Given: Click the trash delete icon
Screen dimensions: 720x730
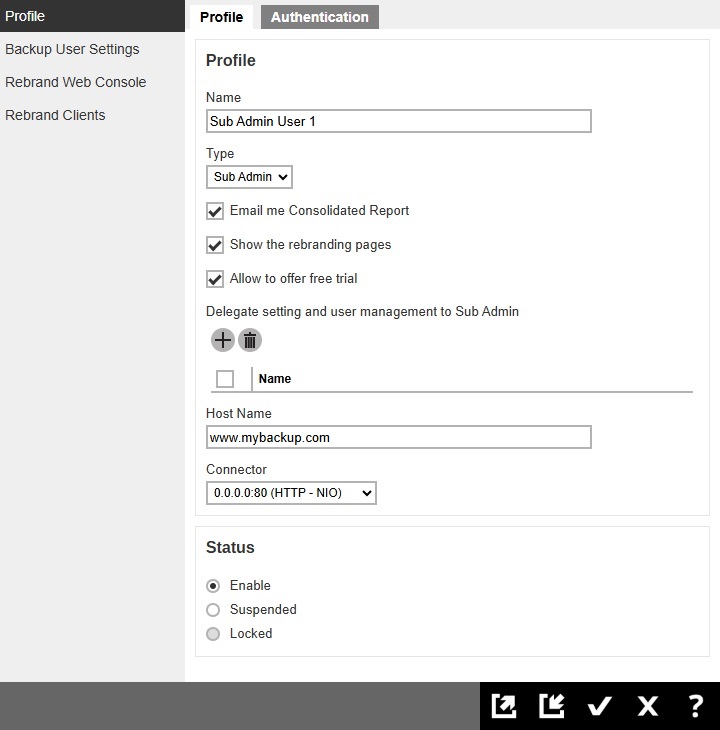Looking at the screenshot, I should click(250, 341).
